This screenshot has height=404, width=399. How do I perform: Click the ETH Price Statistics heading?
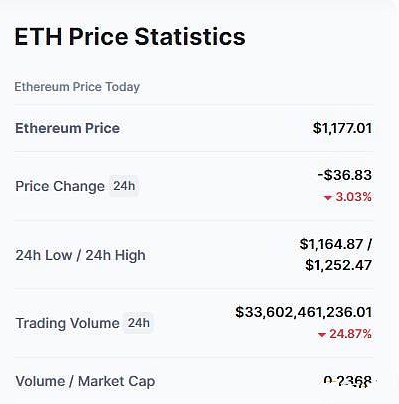tap(130, 36)
